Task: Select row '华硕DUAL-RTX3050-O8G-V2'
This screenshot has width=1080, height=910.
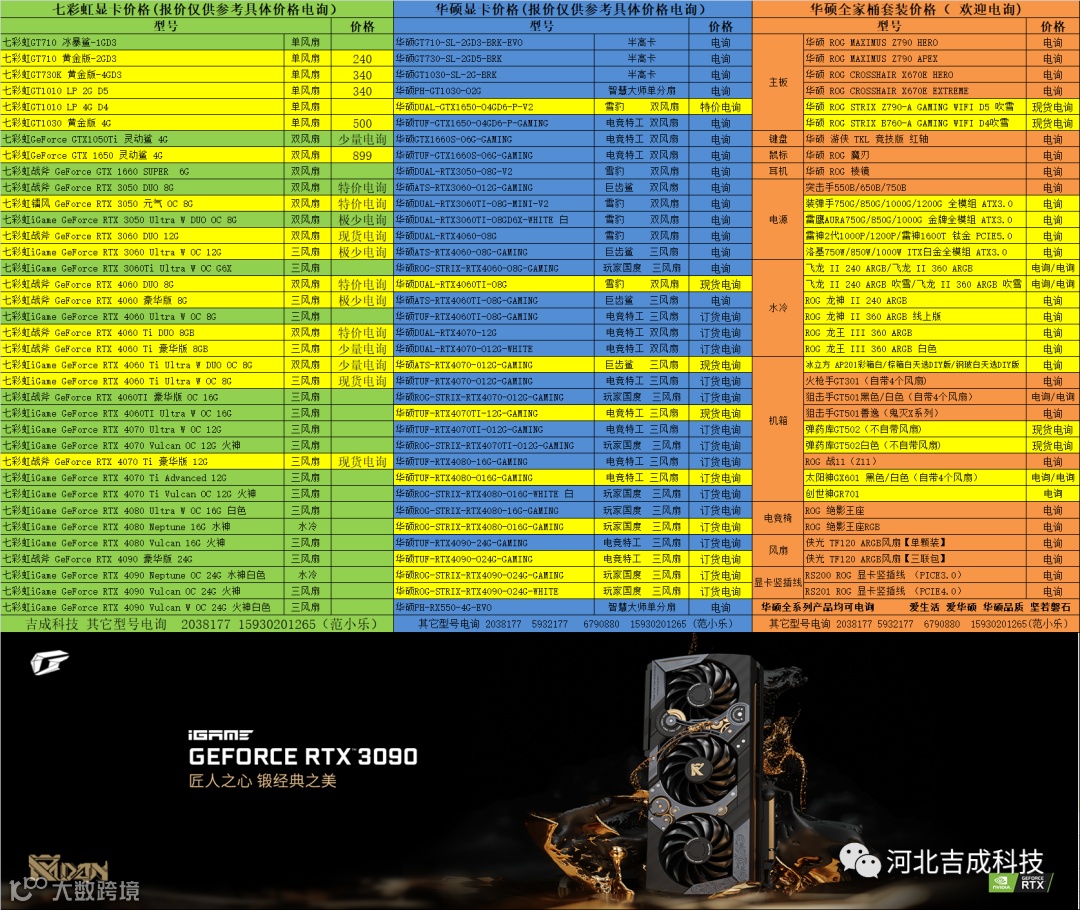Action: [x=572, y=172]
